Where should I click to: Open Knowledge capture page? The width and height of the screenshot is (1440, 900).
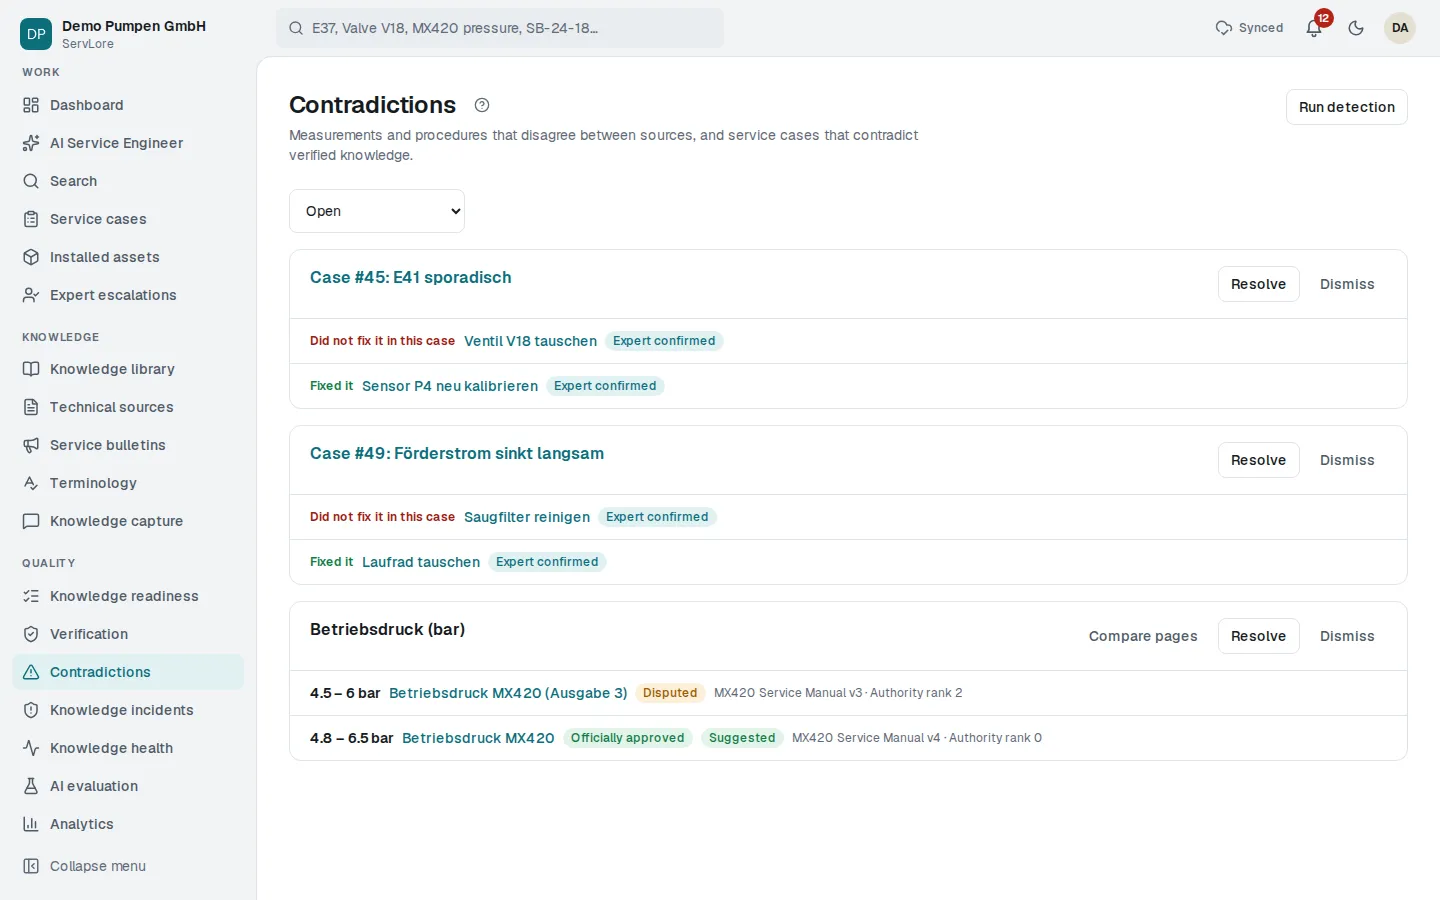click(x=128, y=521)
